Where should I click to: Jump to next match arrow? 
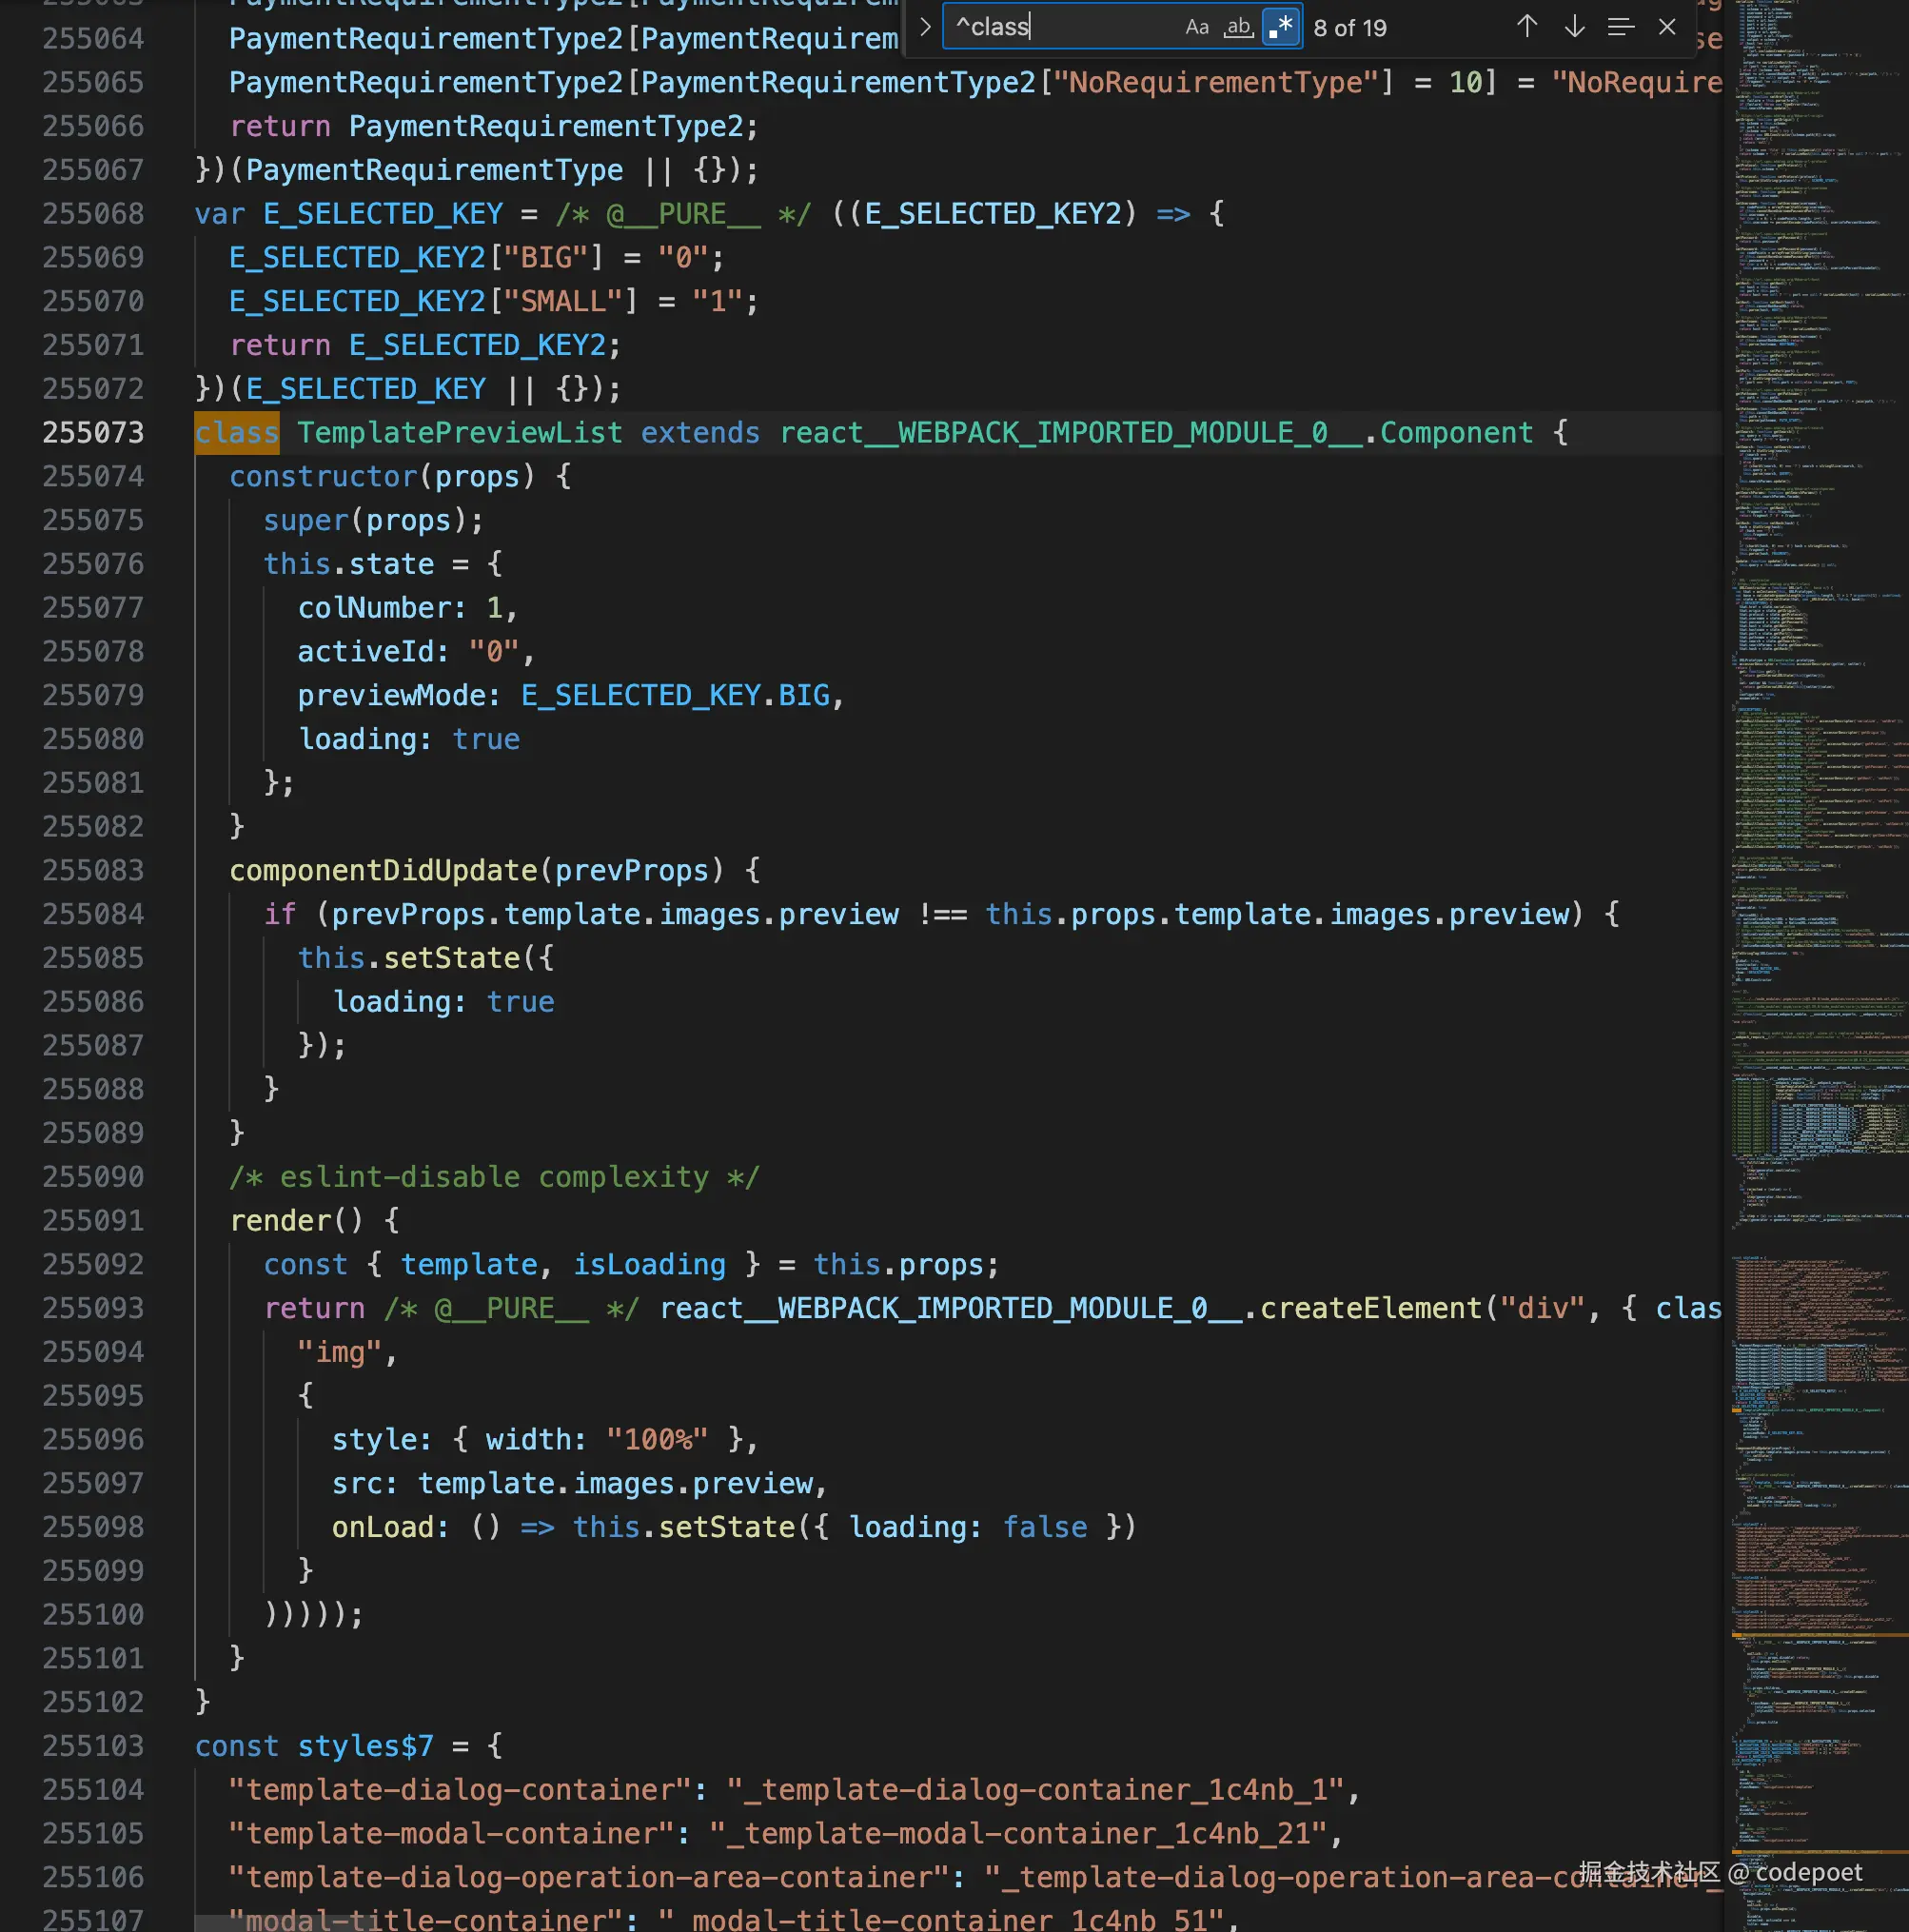(x=1574, y=27)
